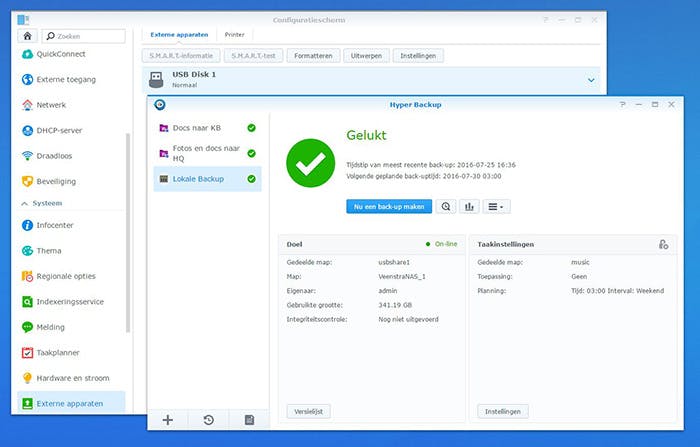Click the task settings lock icon in Taakinstellingen
This screenshot has height=447, width=700.
[663, 244]
